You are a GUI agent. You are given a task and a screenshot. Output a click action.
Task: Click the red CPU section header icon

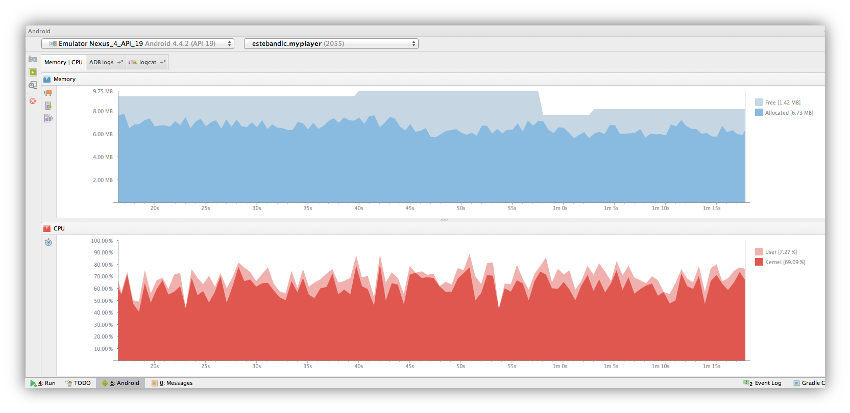coord(47,229)
